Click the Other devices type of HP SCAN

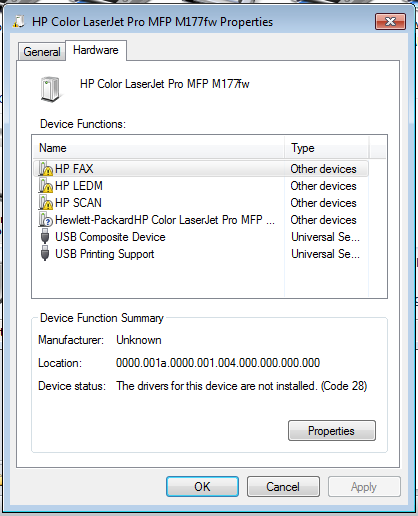pyautogui.click(x=323, y=203)
